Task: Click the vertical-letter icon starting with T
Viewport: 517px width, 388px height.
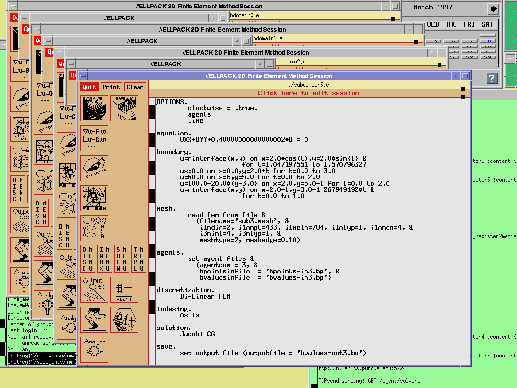Action: pyautogui.click(x=138, y=259)
